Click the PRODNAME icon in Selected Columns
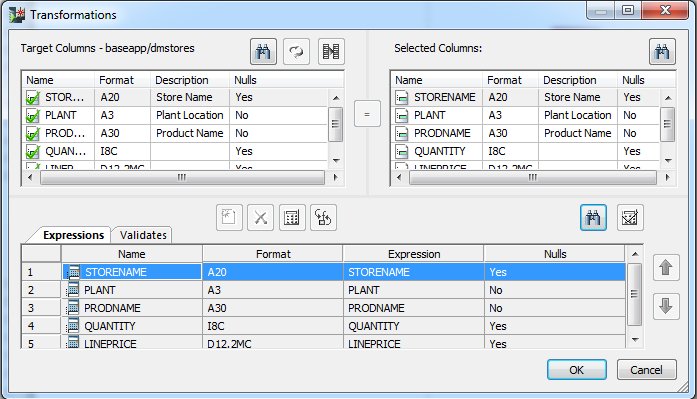 click(402, 134)
